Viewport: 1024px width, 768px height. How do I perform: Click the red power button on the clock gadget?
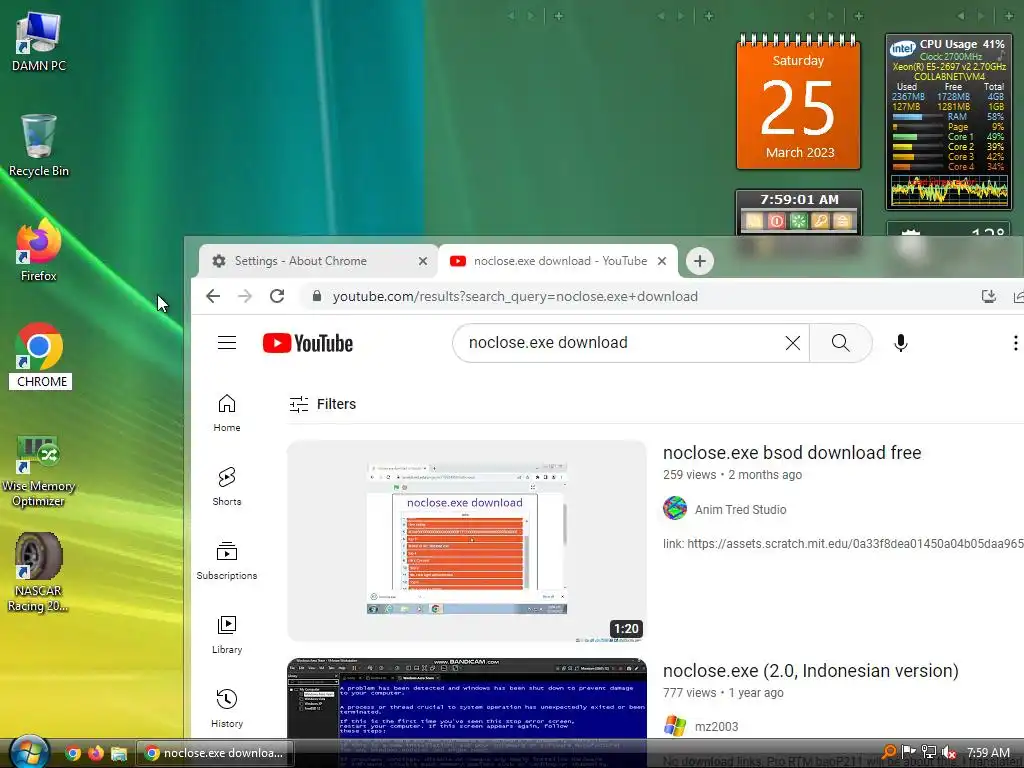click(776, 221)
